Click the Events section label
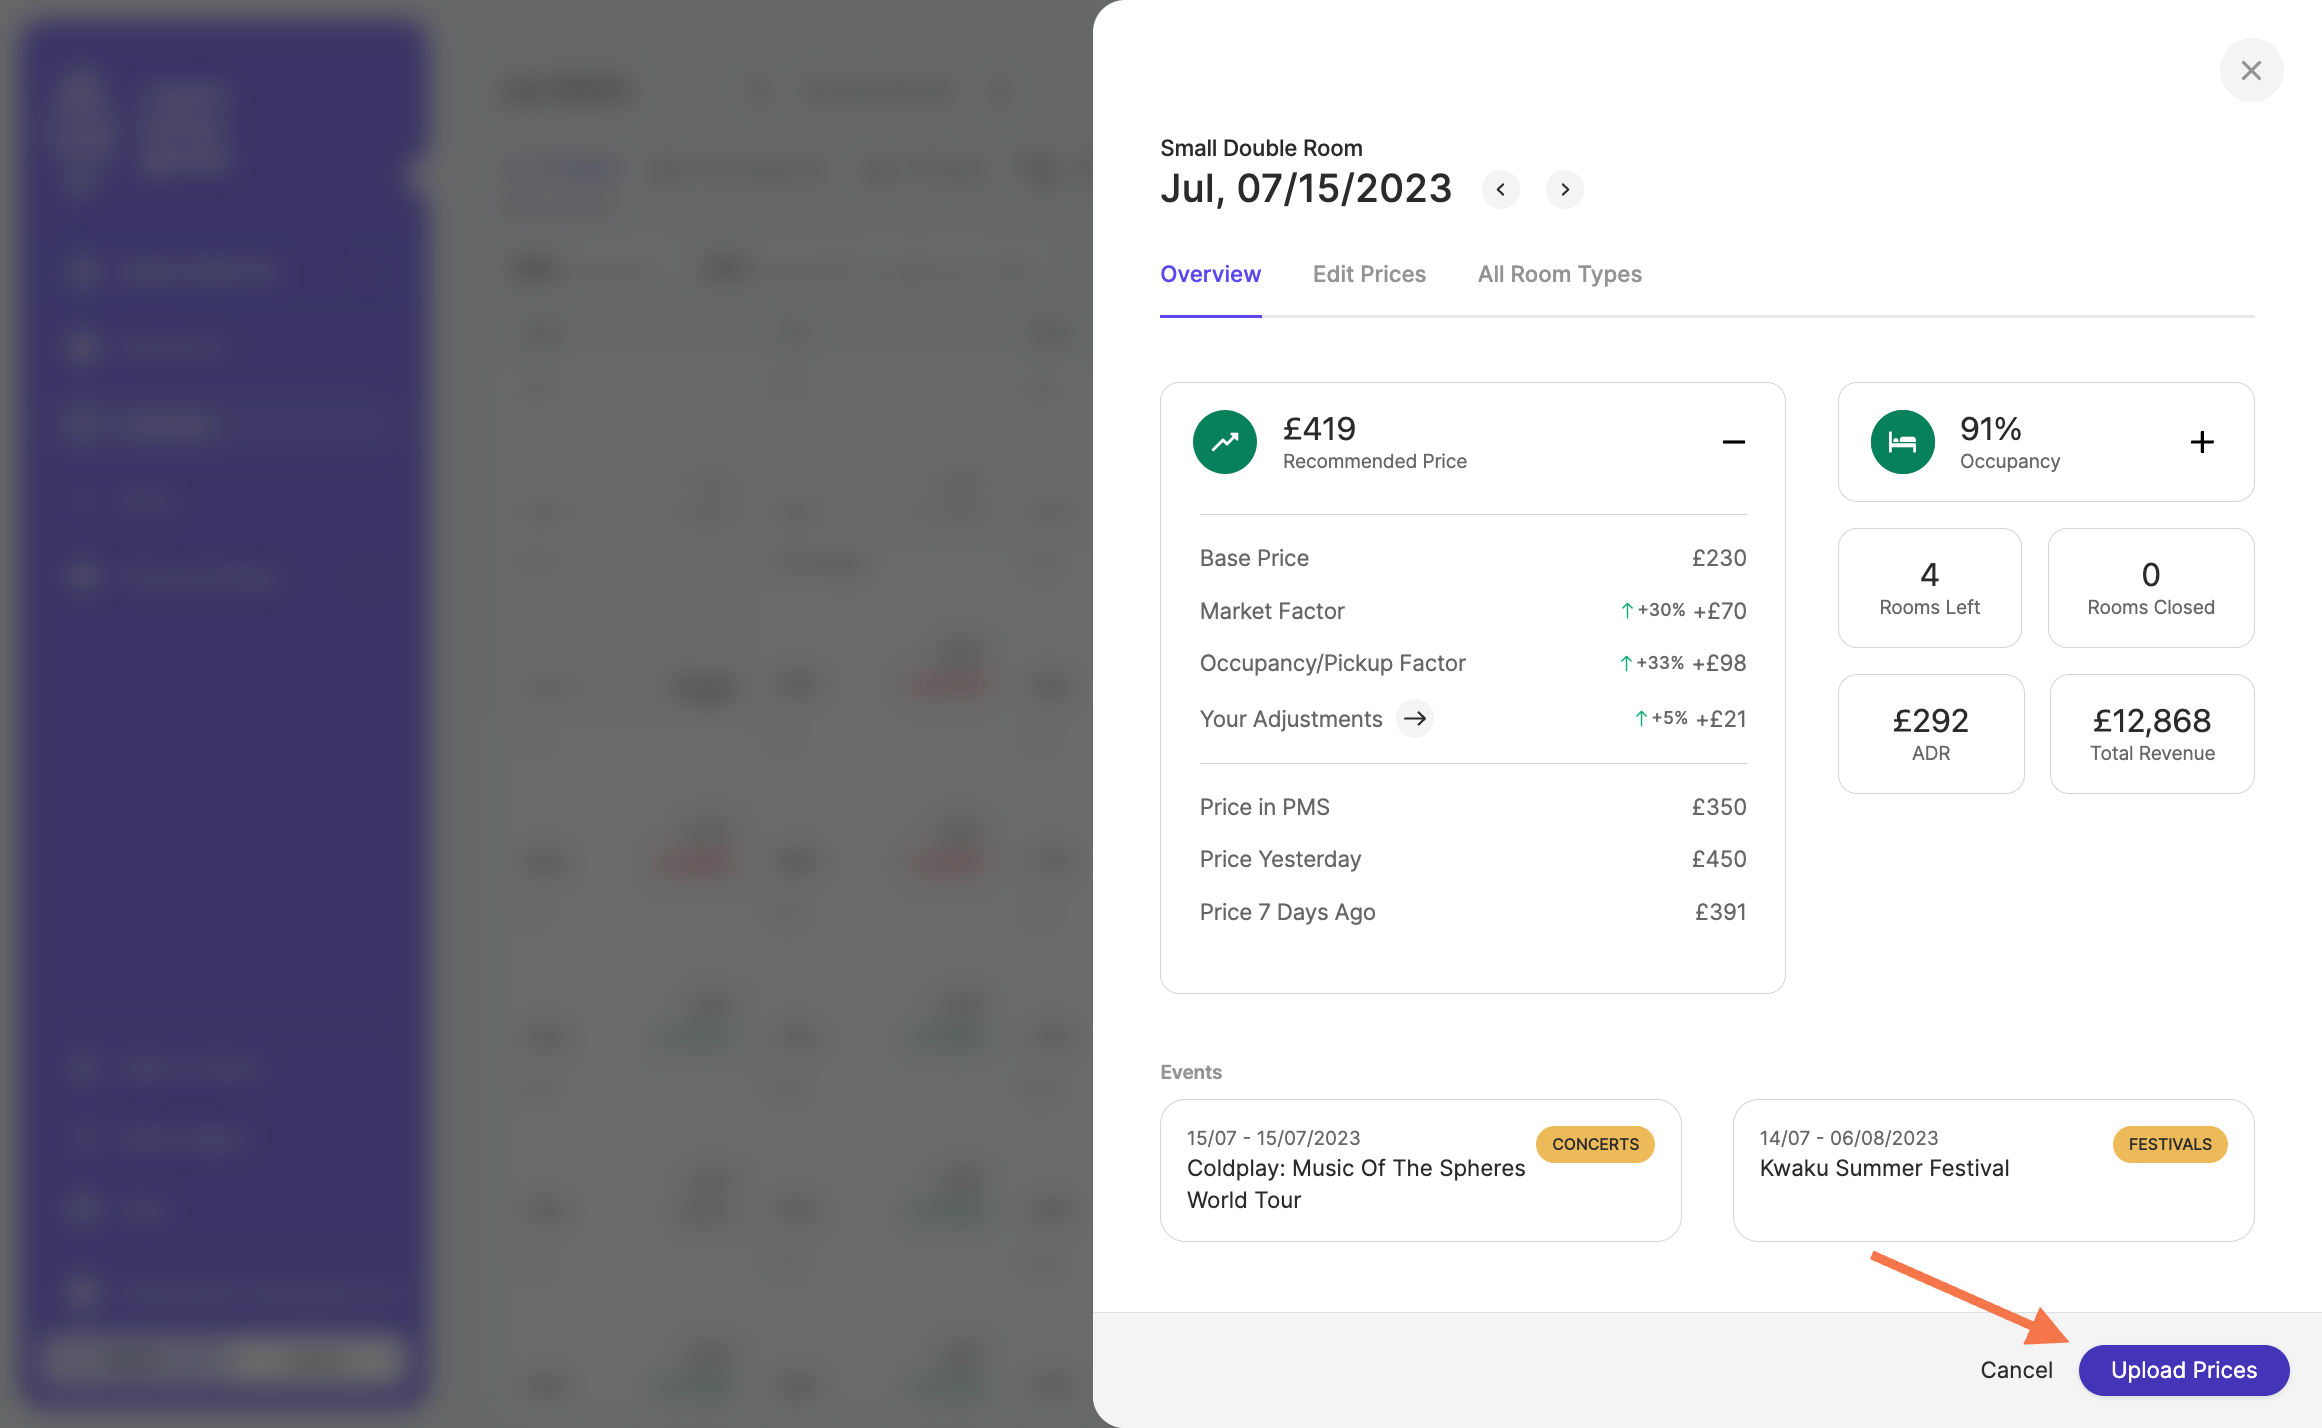This screenshot has height=1428, width=2322. click(1191, 1072)
